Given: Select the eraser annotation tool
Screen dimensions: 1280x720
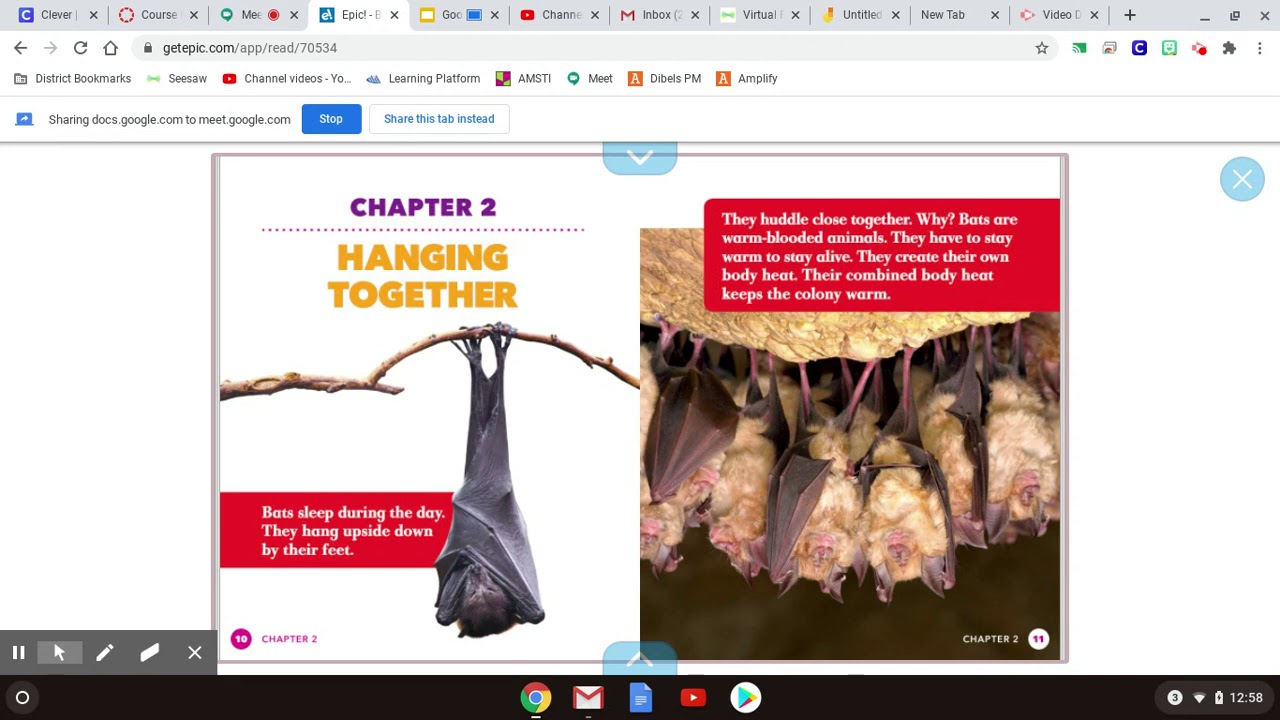Looking at the screenshot, I should click(x=150, y=653).
